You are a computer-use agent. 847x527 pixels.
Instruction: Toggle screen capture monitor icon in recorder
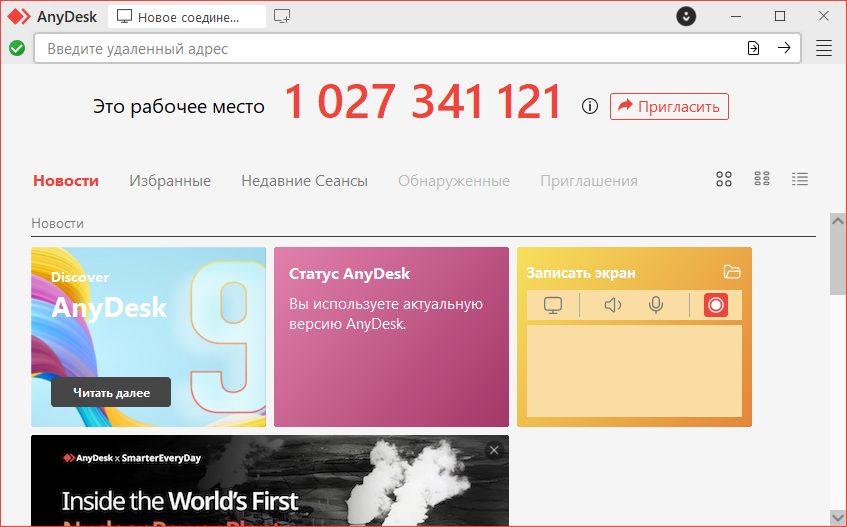click(x=553, y=305)
